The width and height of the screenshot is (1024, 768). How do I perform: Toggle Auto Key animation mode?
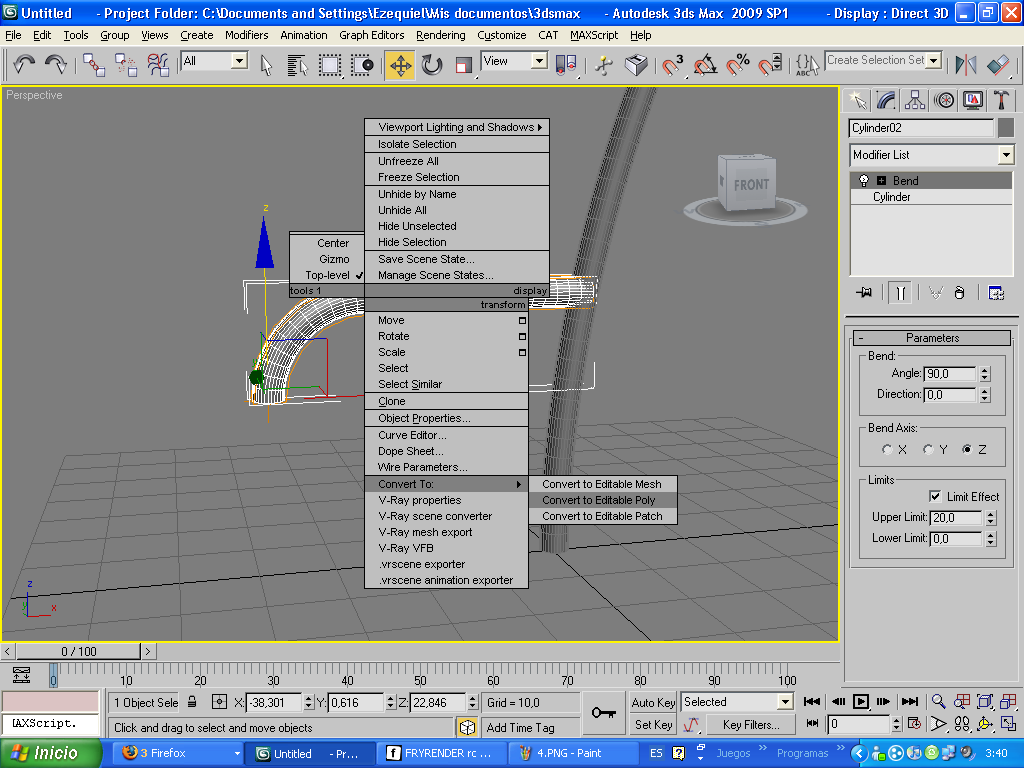pos(653,703)
